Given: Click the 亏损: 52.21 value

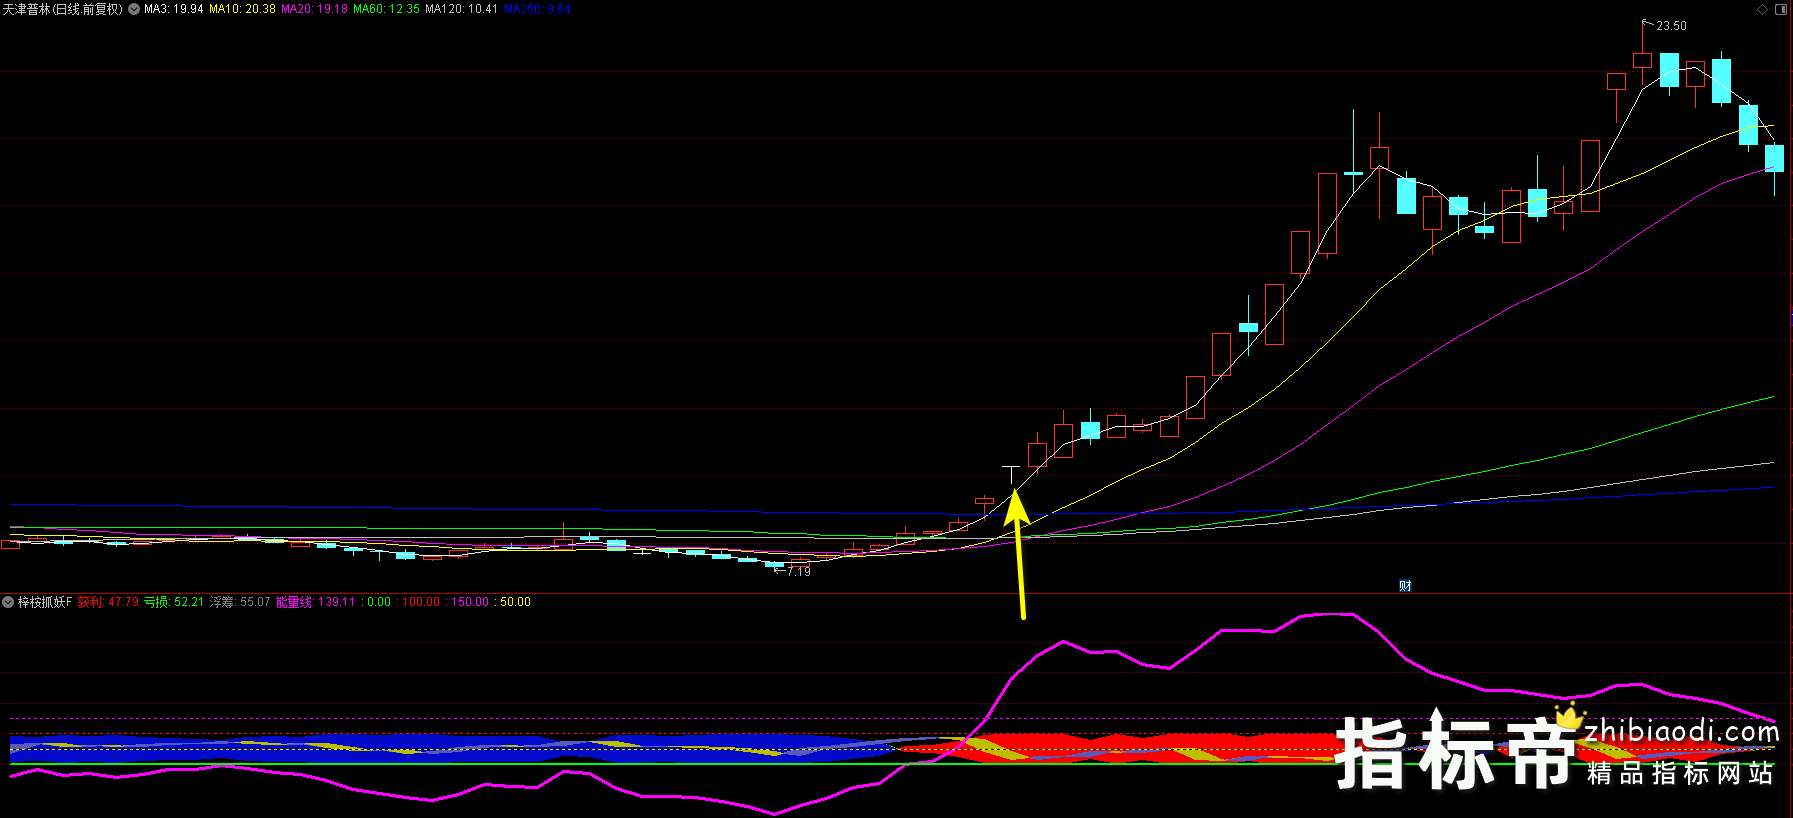Looking at the screenshot, I should (174, 602).
